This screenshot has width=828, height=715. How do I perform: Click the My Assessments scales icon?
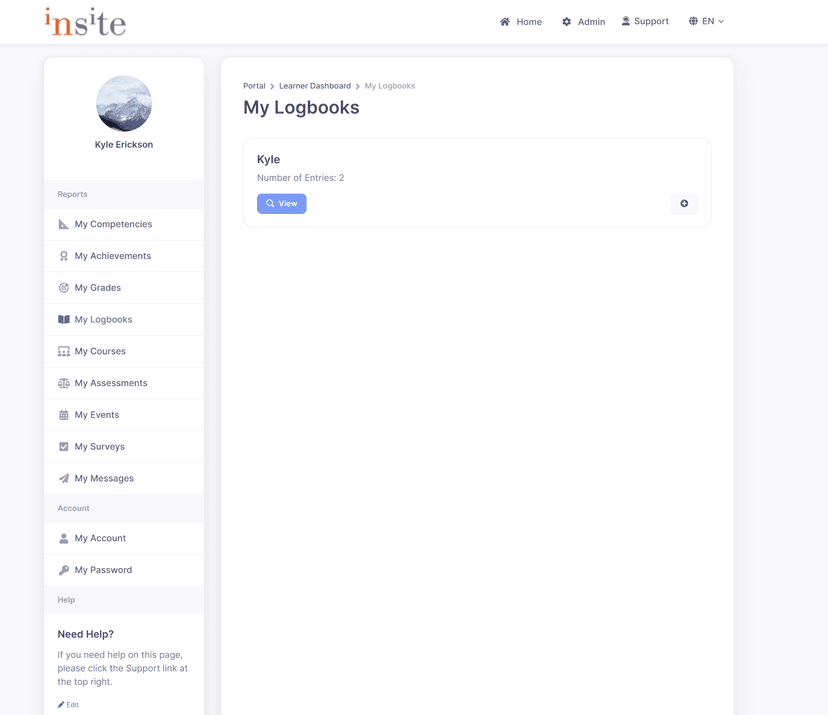64,383
